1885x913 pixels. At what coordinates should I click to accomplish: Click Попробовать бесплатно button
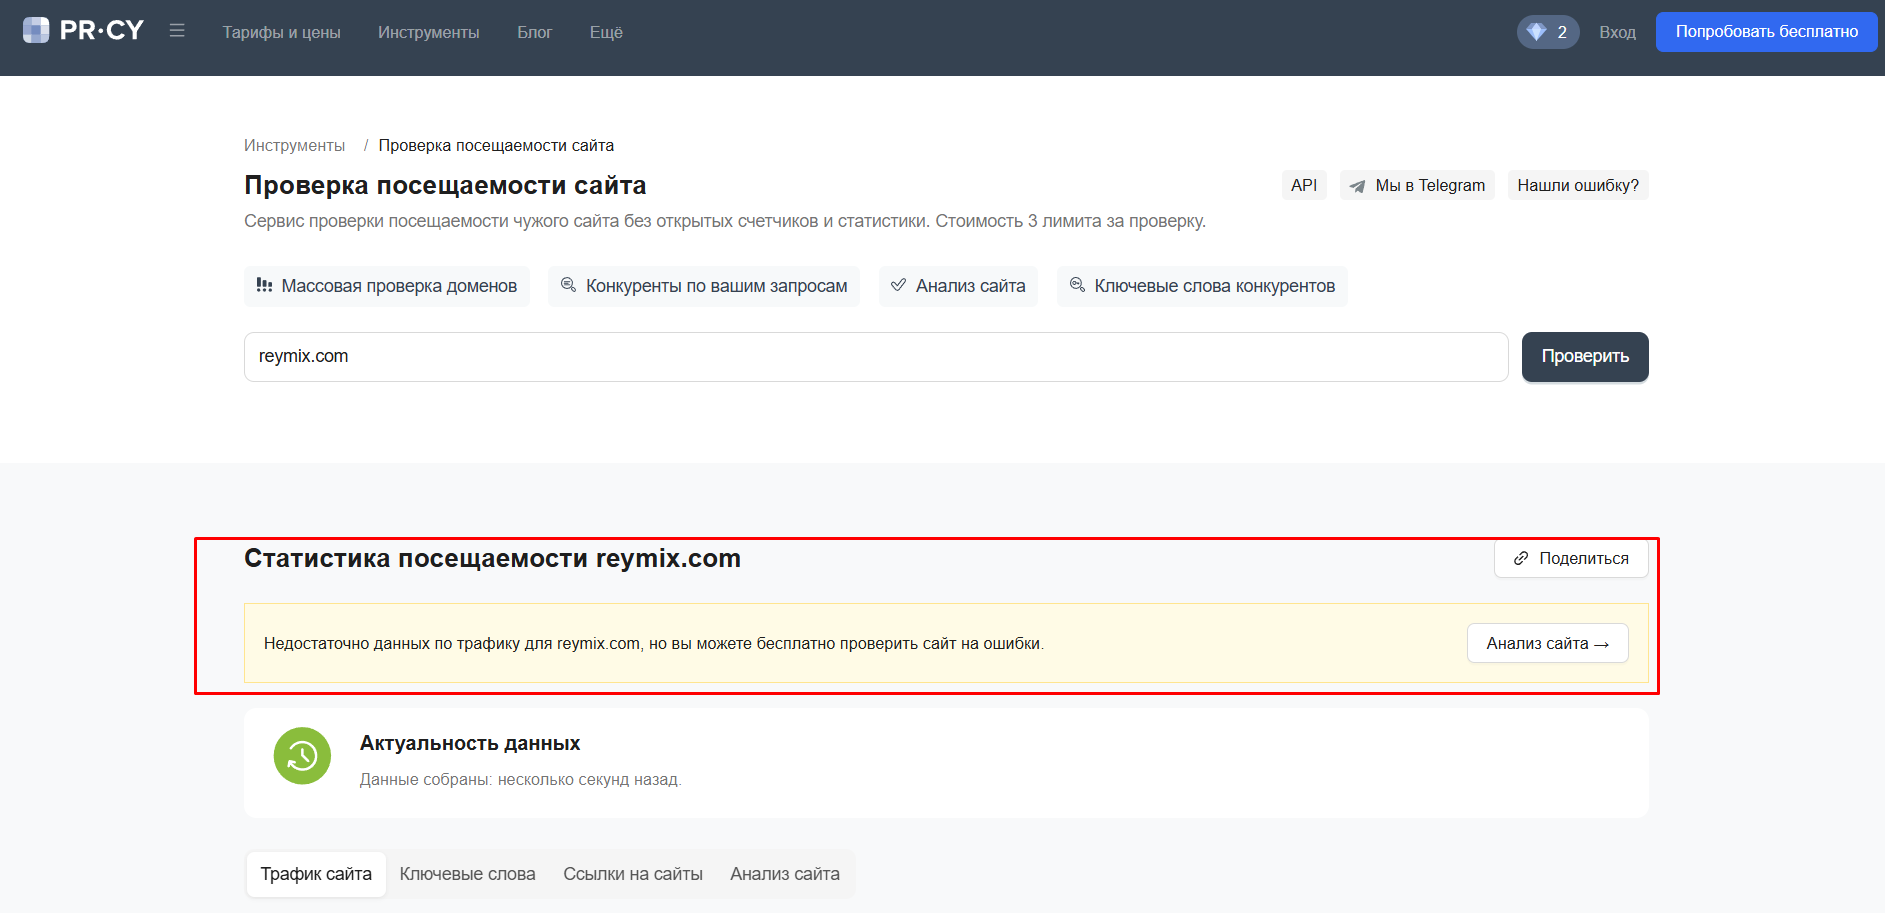coord(1766,32)
